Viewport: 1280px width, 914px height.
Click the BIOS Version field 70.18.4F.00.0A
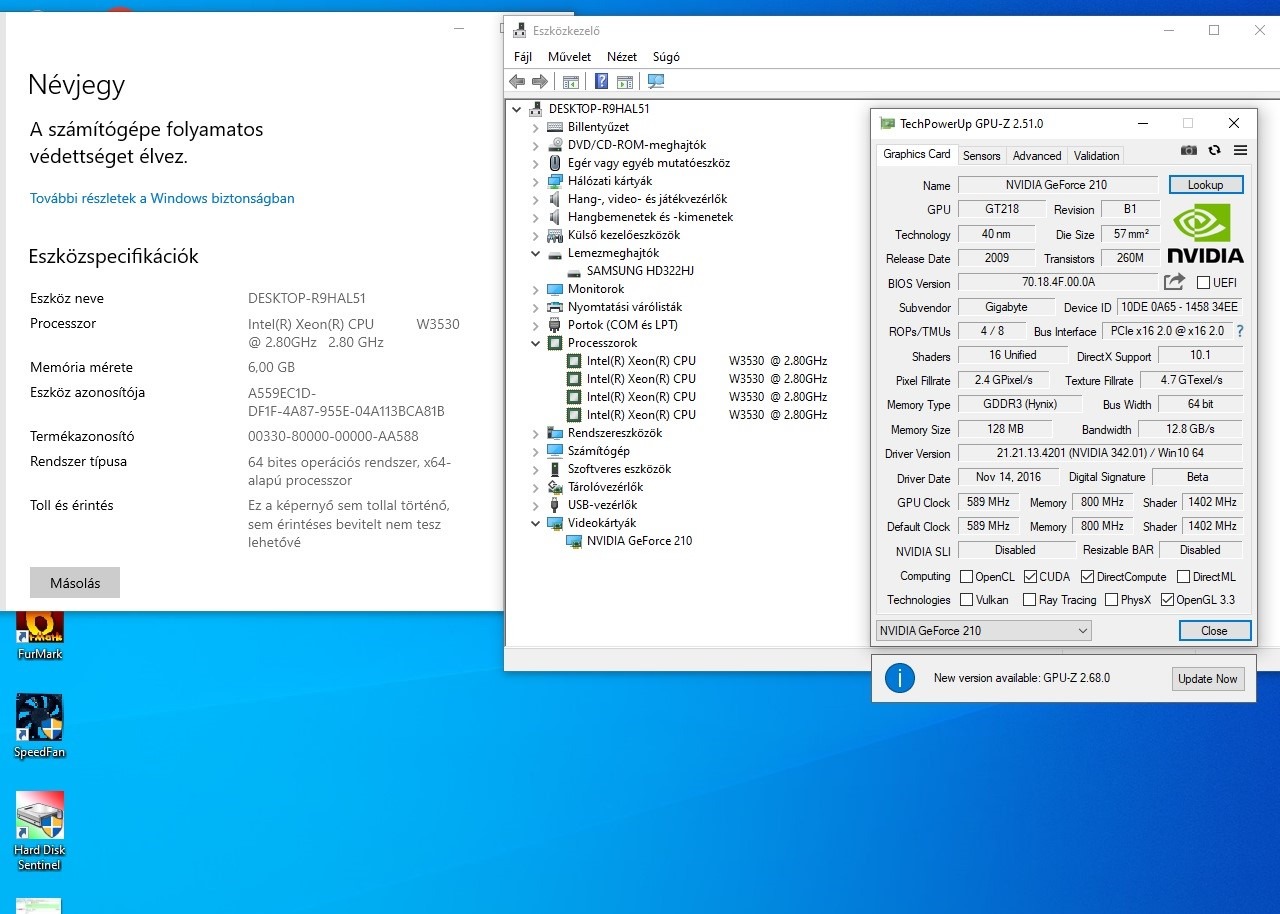1058,283
